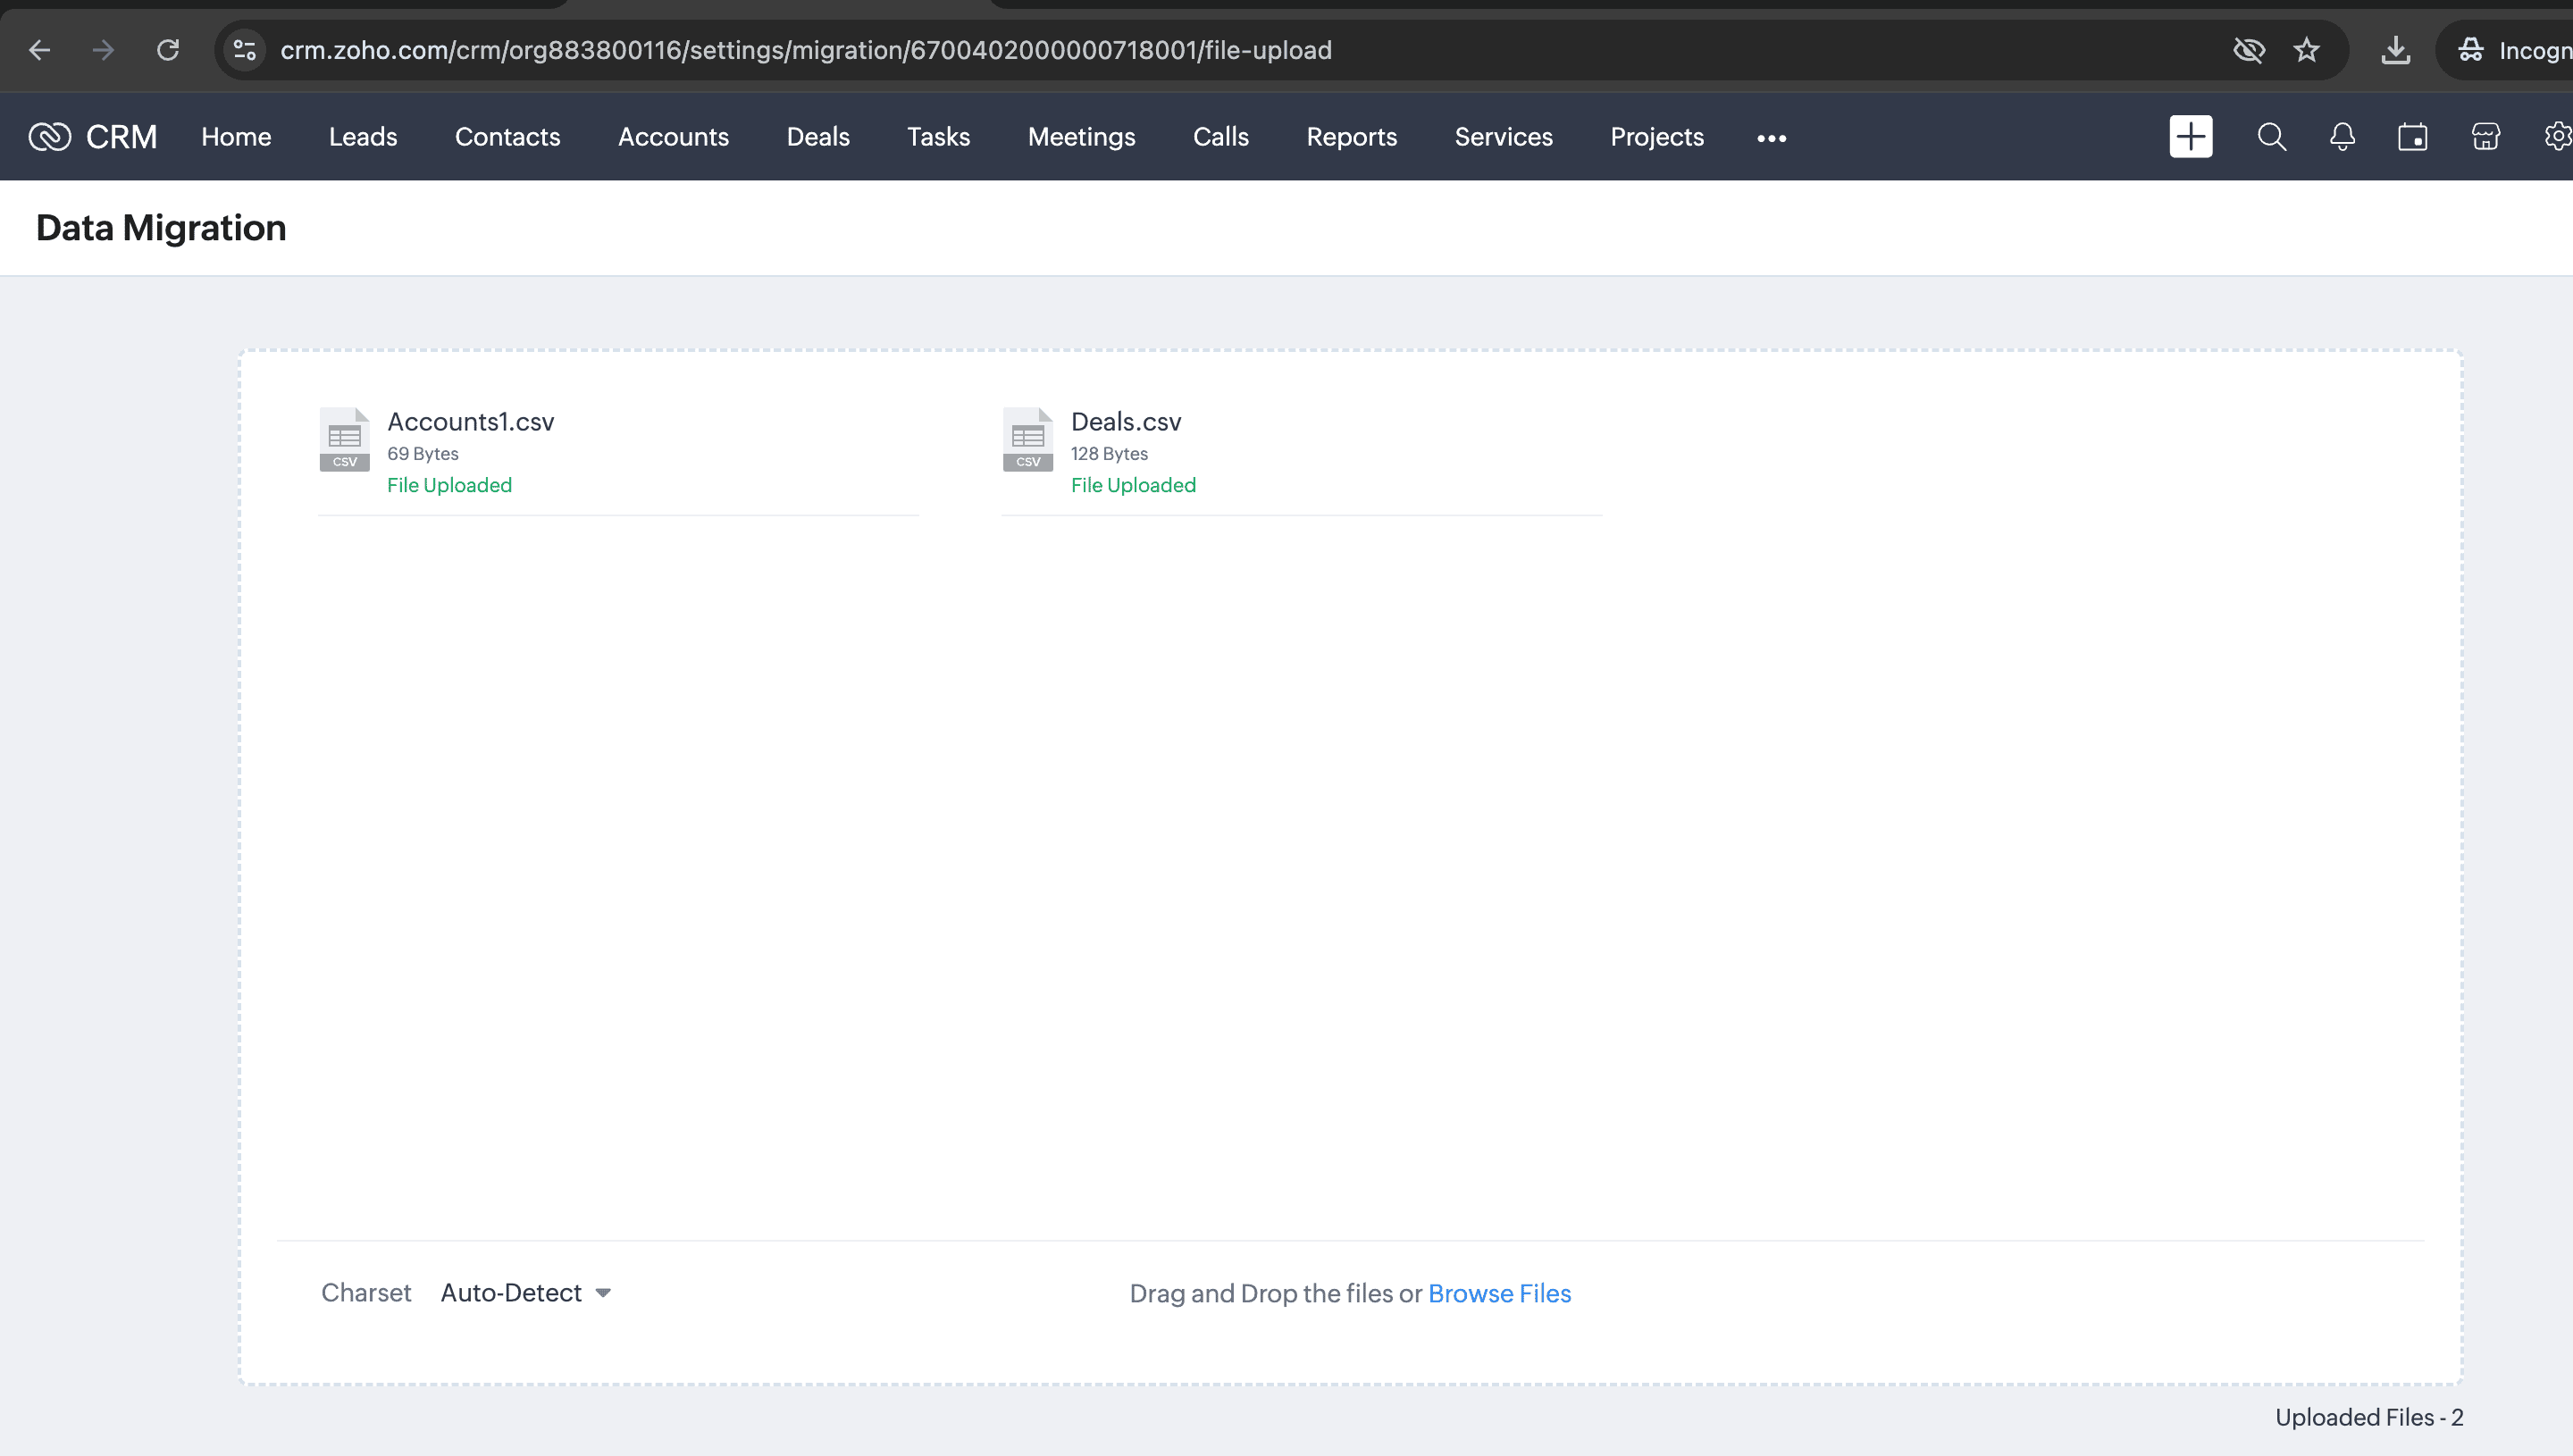Bookmark page with star icon
This screenshot has width=2573, height=1456.
pos(2306,50)
